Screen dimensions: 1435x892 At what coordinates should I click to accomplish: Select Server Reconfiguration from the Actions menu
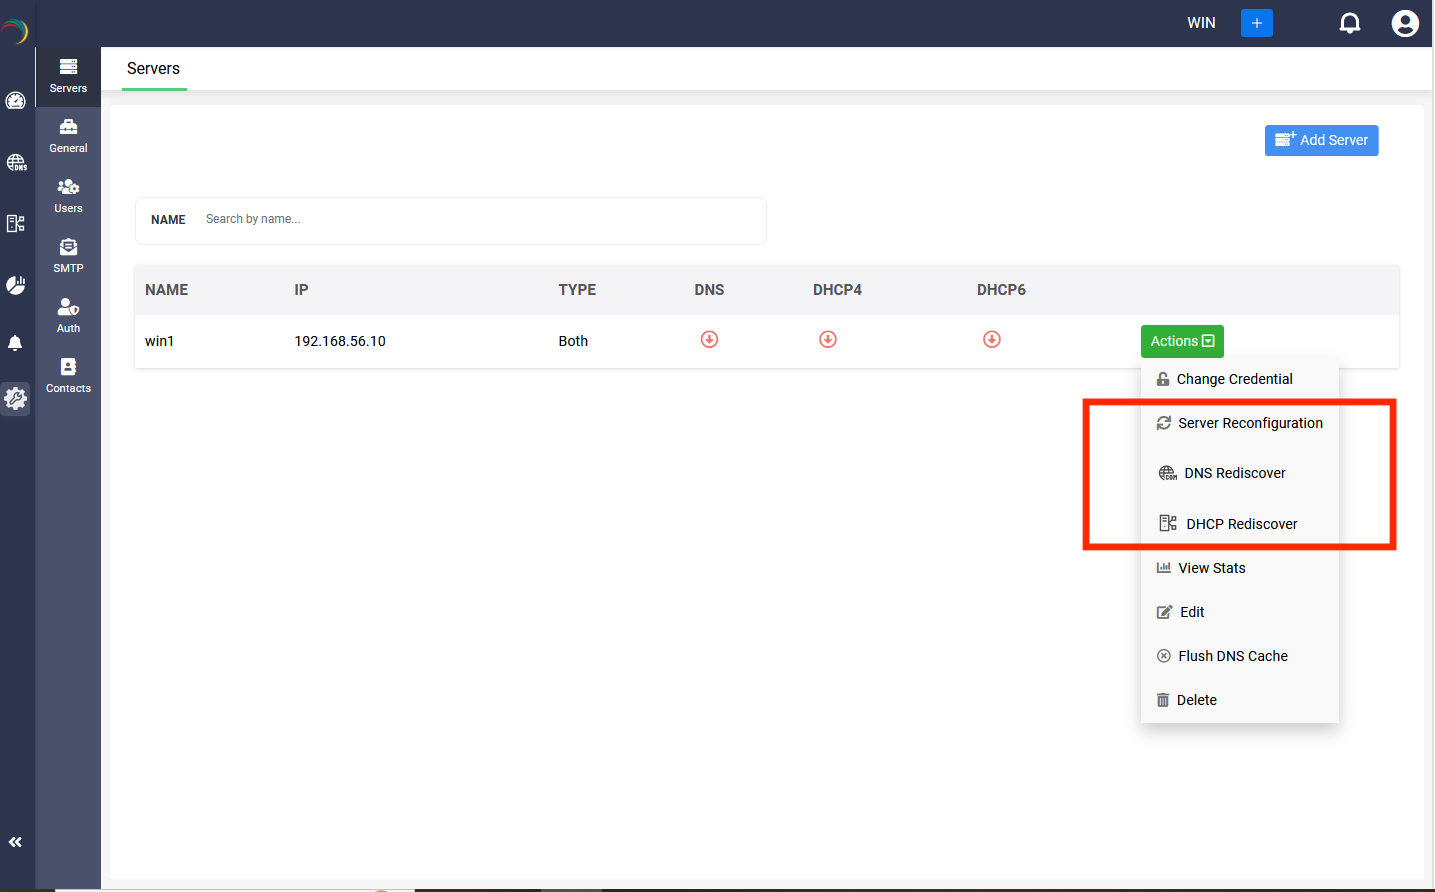[1250, 423]
